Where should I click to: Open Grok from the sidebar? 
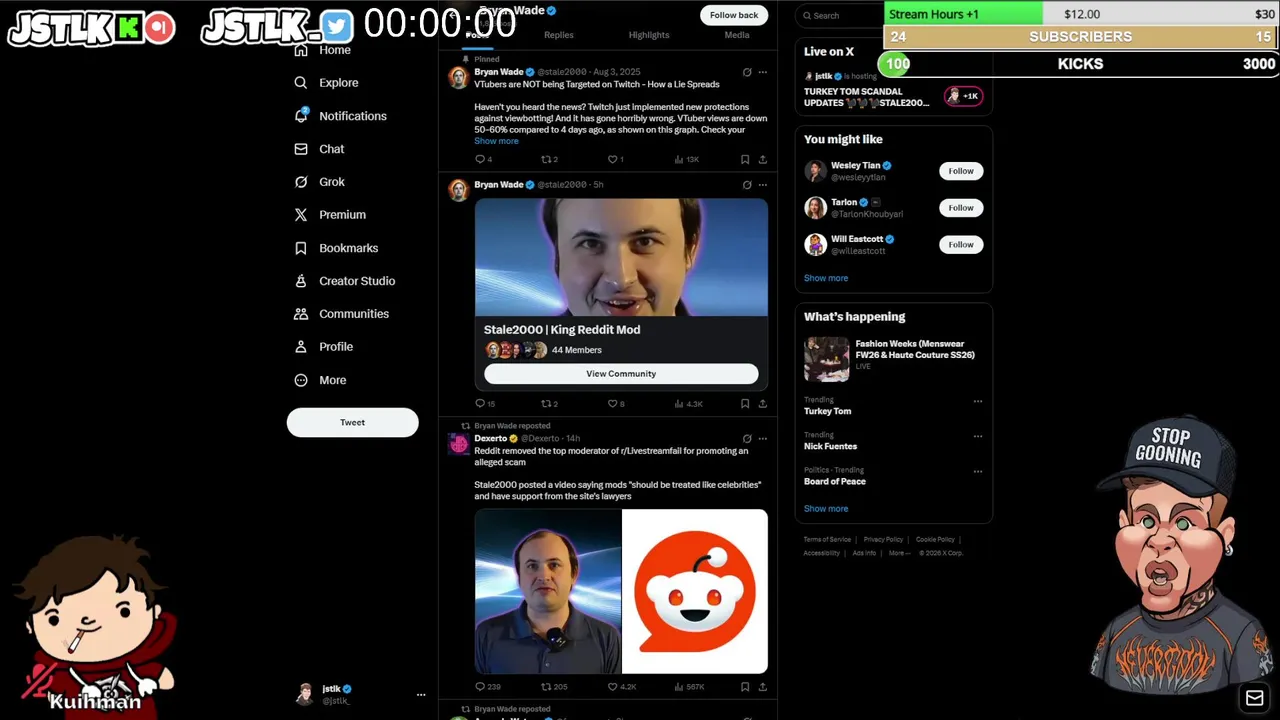click(x=319, y=182)
